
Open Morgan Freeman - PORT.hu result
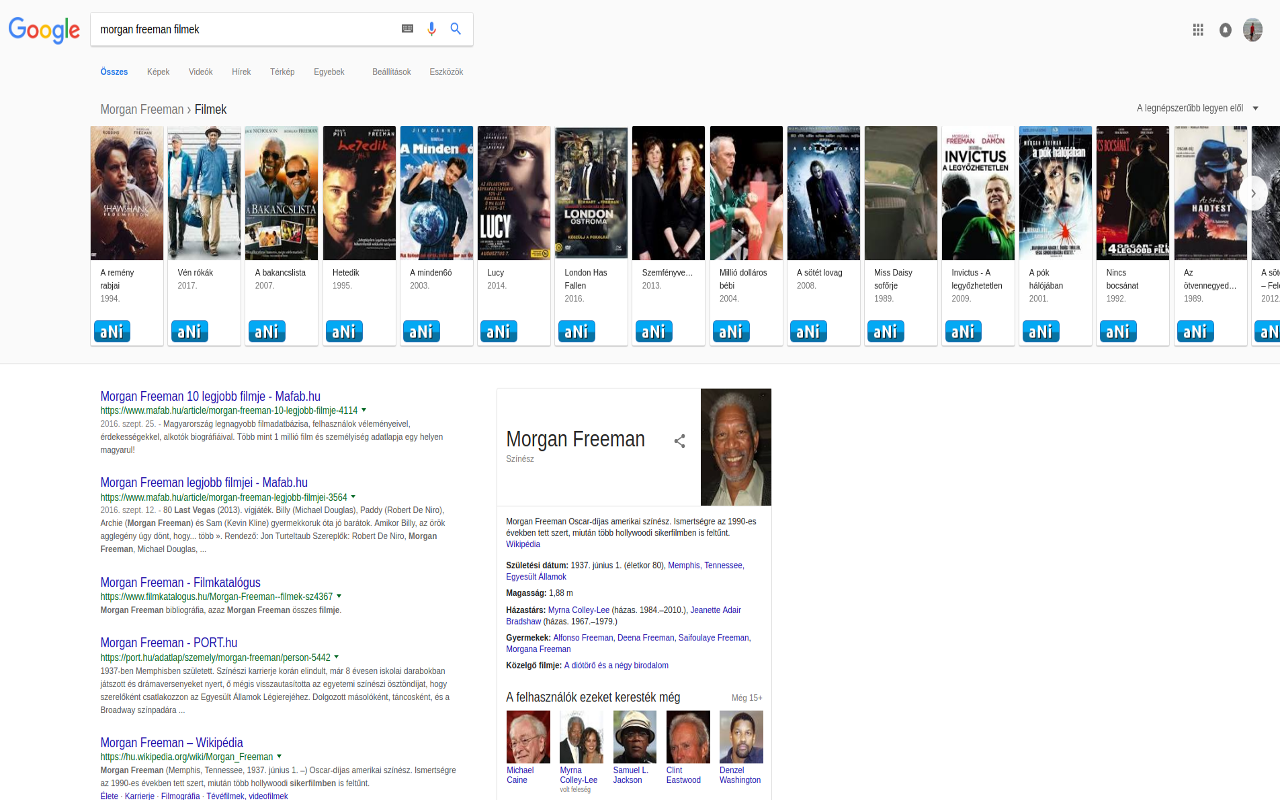[169, 642]
